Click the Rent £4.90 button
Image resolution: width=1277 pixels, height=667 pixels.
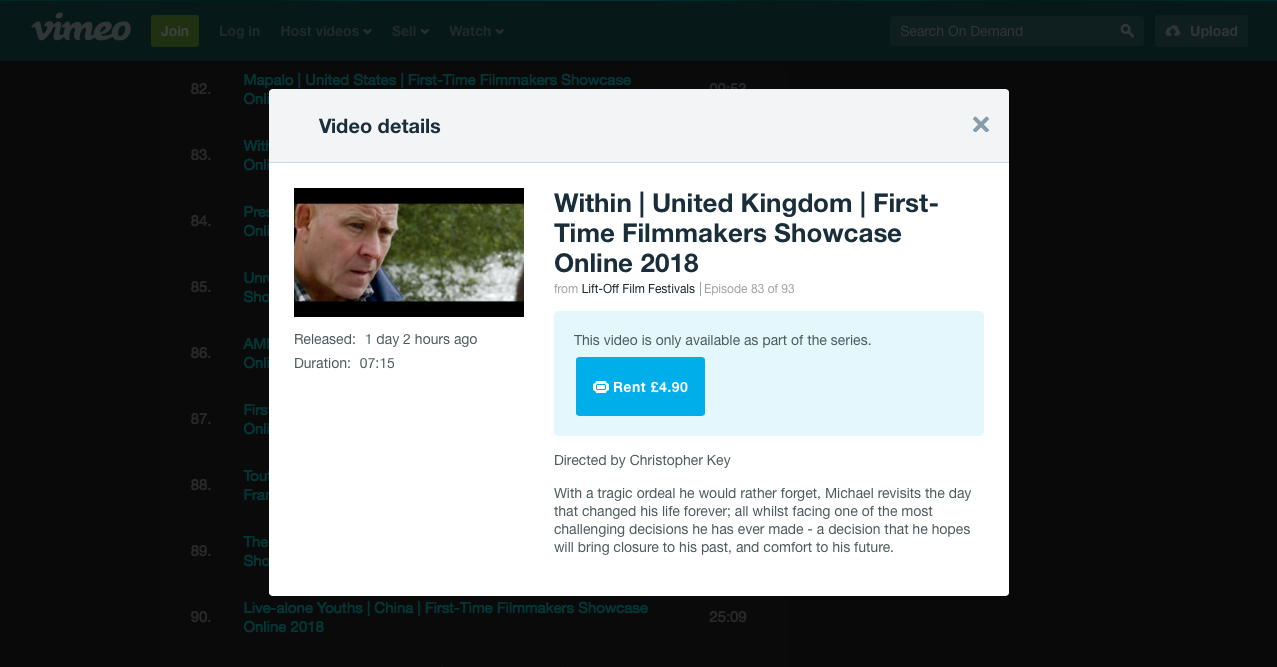point(640,387)
